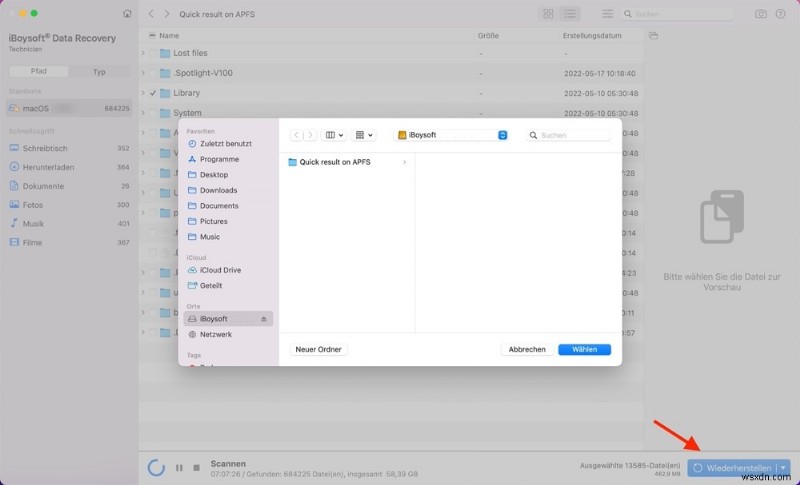This screenshot has width=800, height=485.
Task: Click the green maximize window button
Action: 34,13
